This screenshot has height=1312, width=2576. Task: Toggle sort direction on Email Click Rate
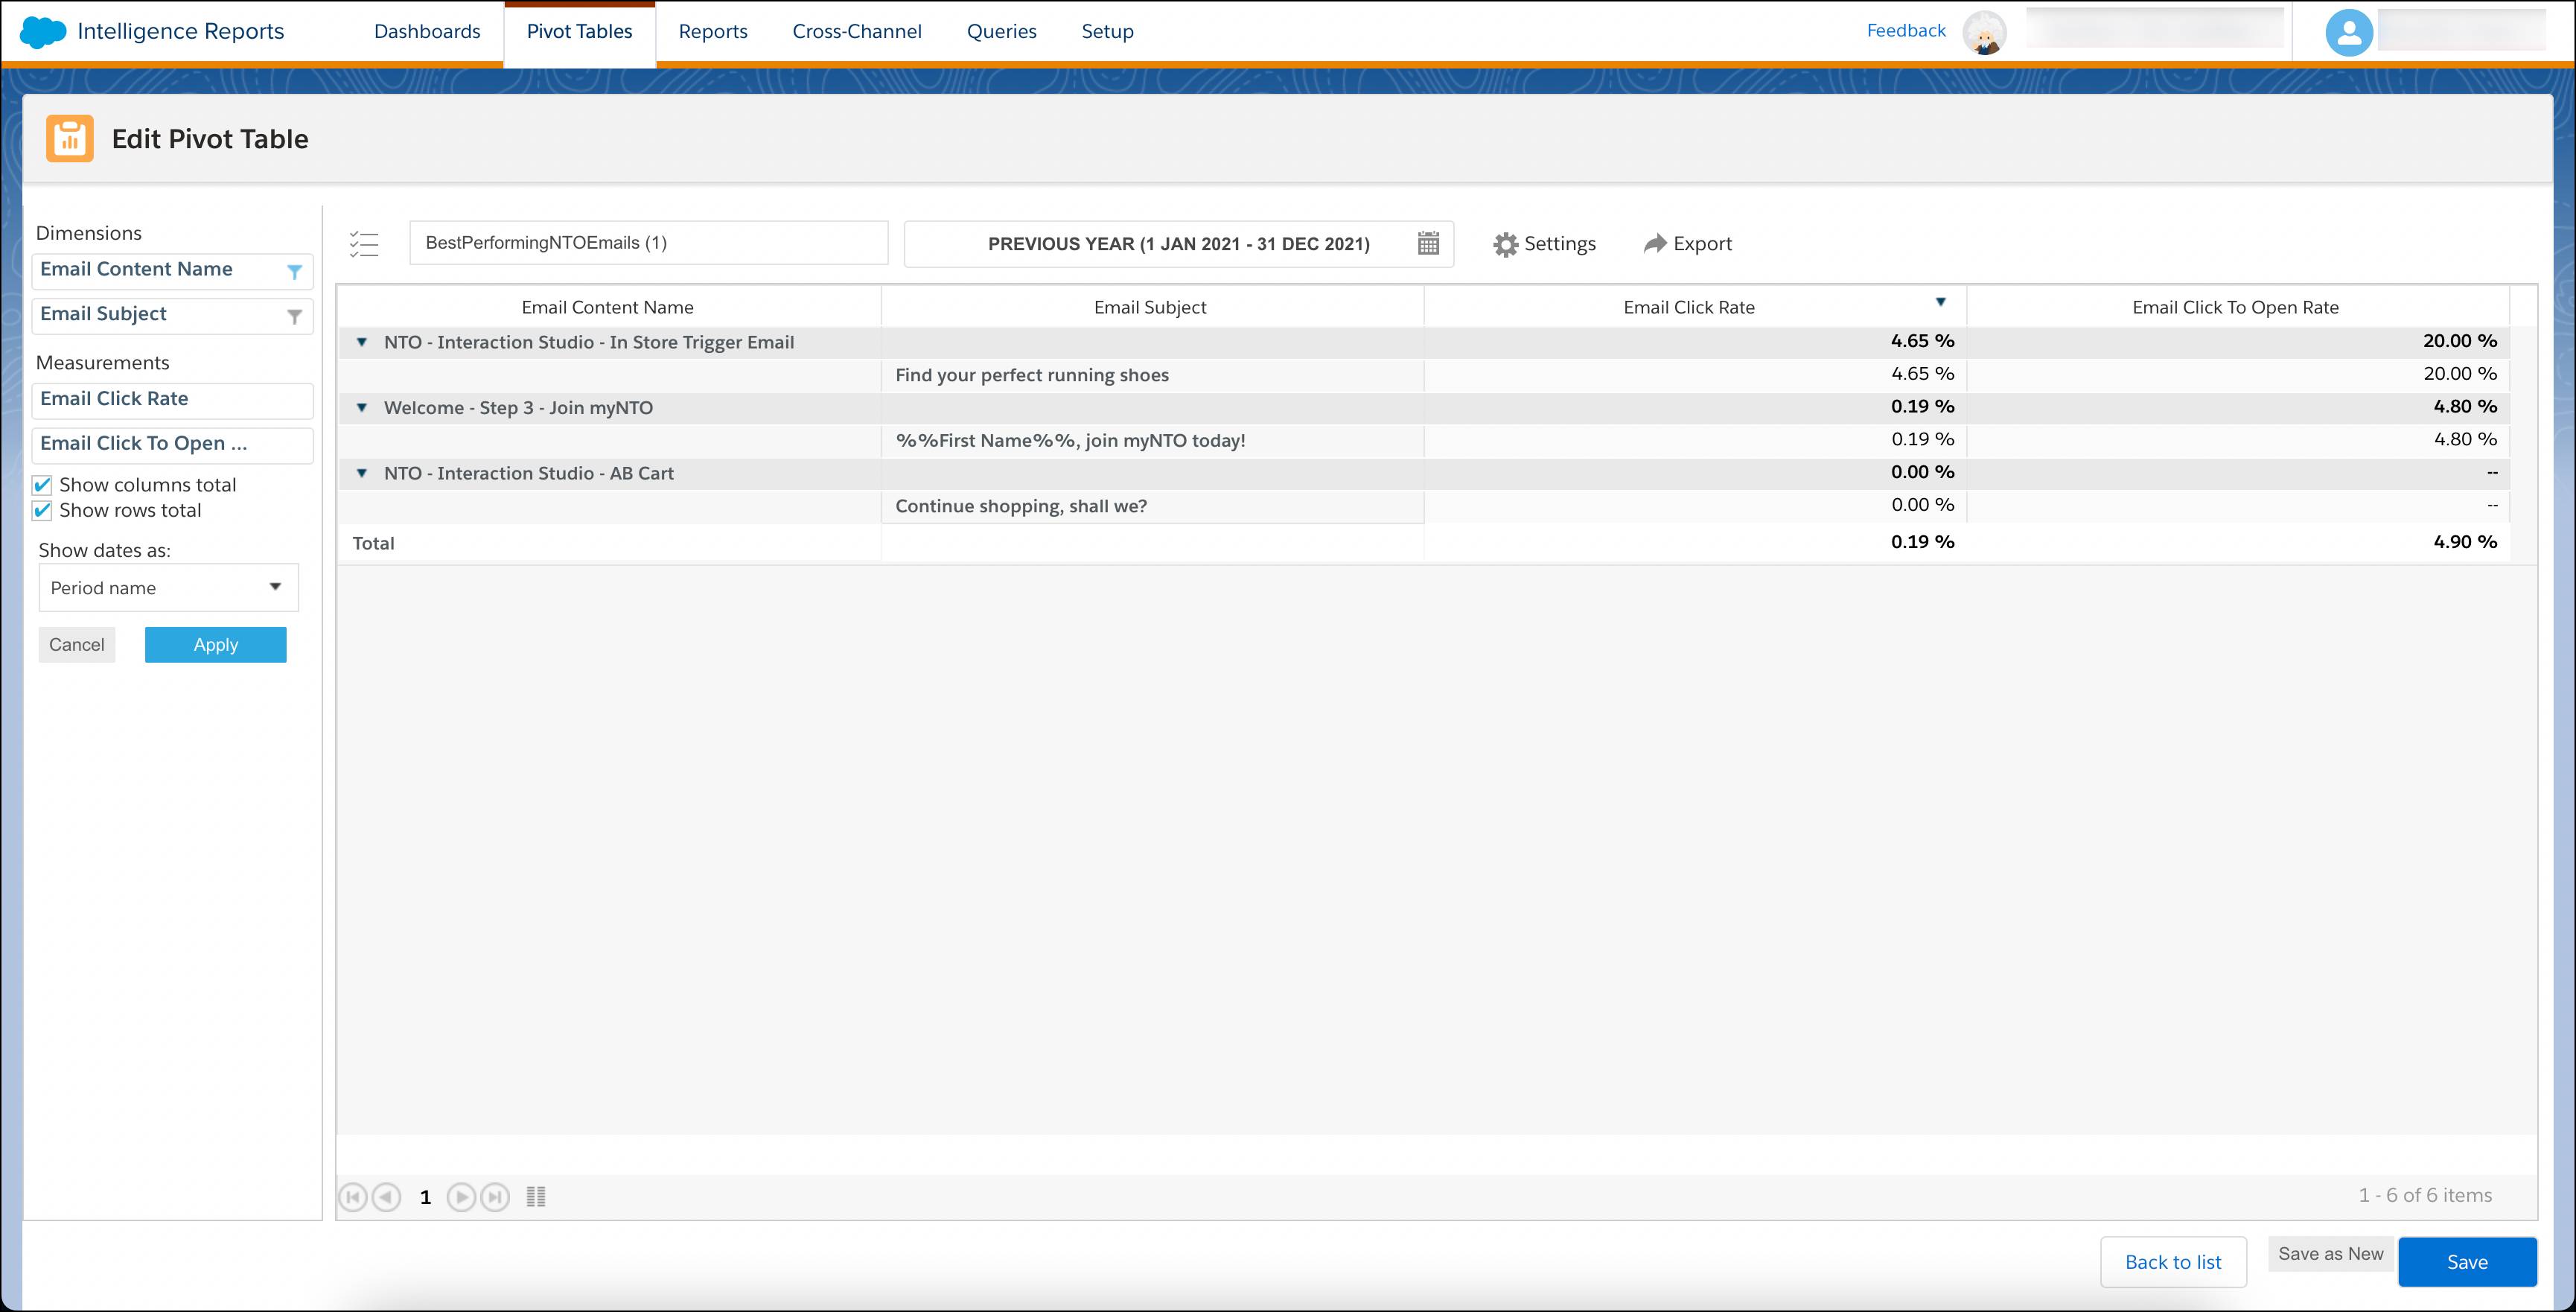pyautogui.click(x=1940, y=301)
